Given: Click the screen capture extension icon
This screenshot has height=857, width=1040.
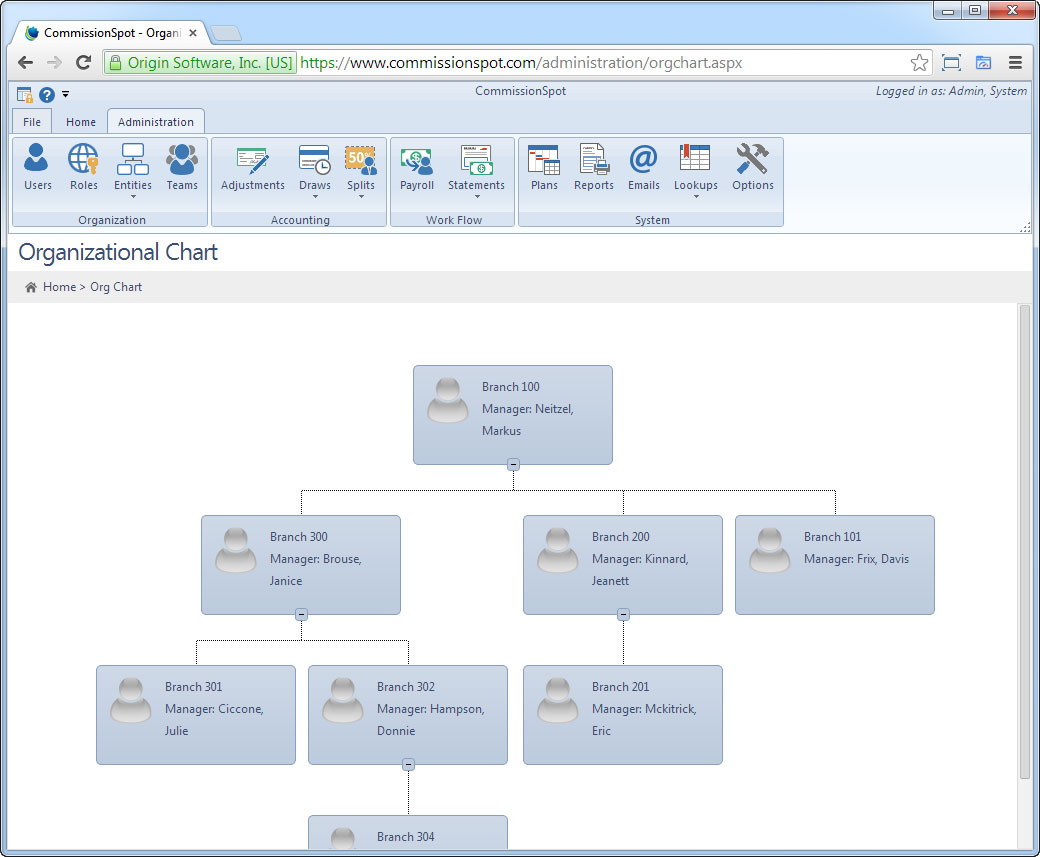Looking at the screenshot, I should [951, 63].
